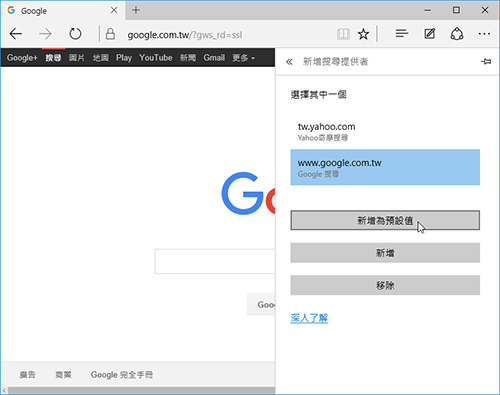Minimize the Edge window

[428, 10]
